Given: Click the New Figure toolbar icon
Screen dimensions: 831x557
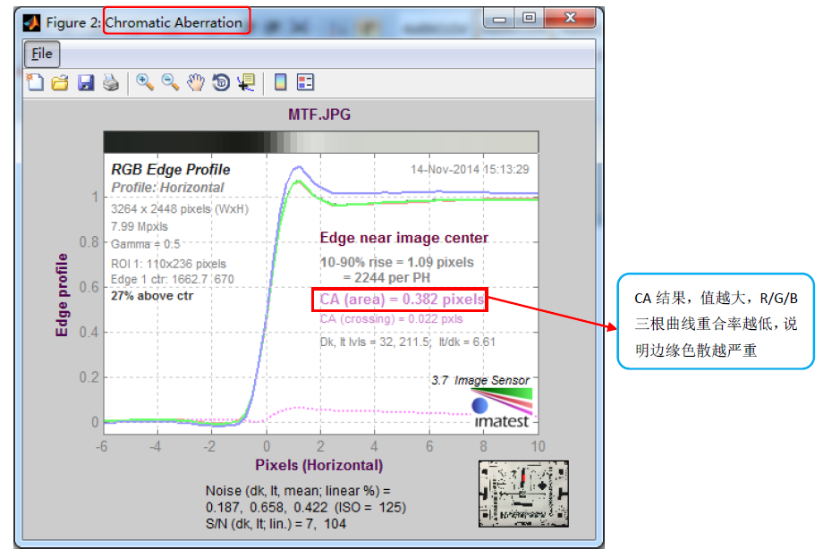Looking at the screenshot, I should tap(36, 83).
